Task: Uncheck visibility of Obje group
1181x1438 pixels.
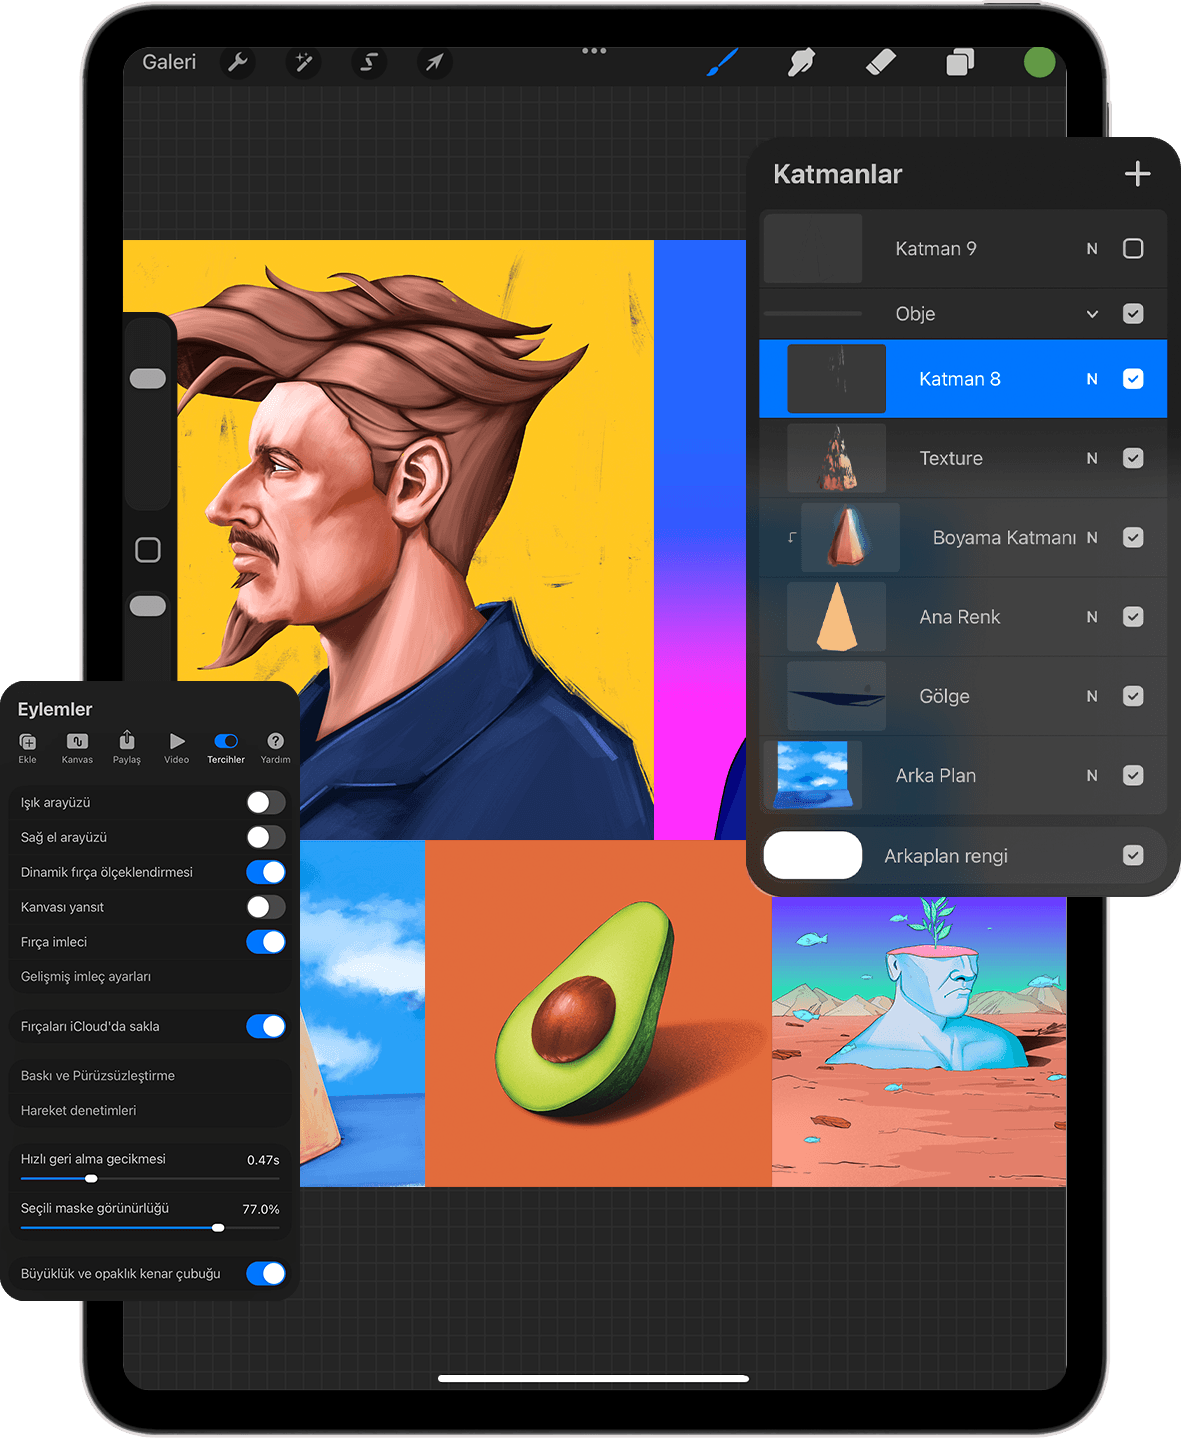Action: click(1133, 314)
